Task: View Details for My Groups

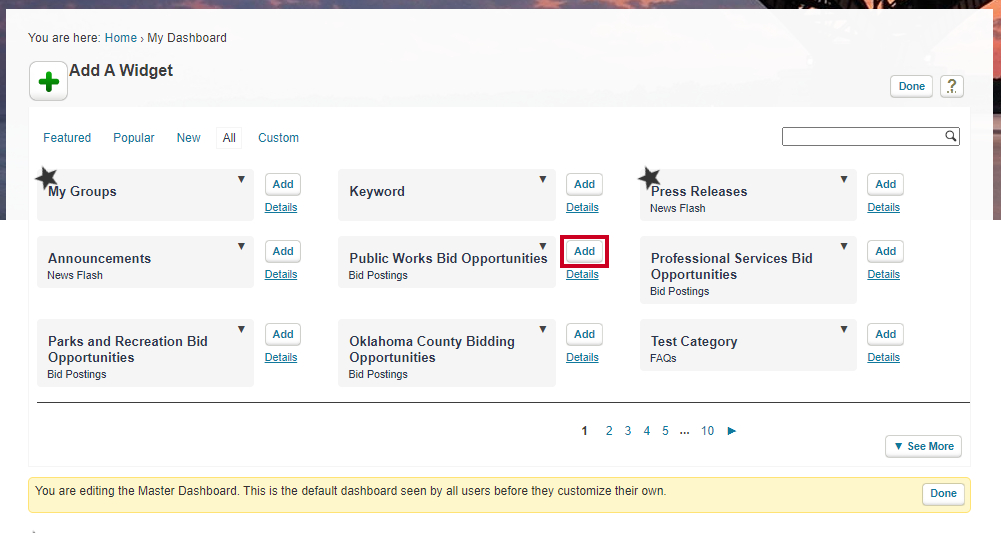Action: 281,207
